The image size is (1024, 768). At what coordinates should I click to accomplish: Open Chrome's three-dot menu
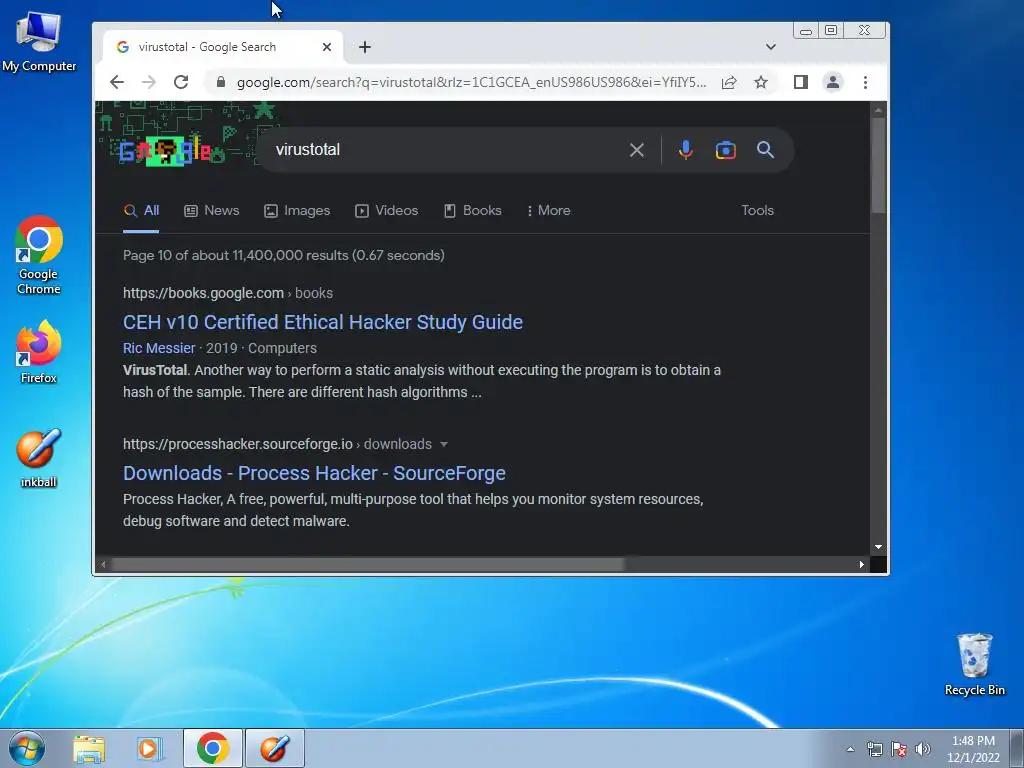[865, 82]
